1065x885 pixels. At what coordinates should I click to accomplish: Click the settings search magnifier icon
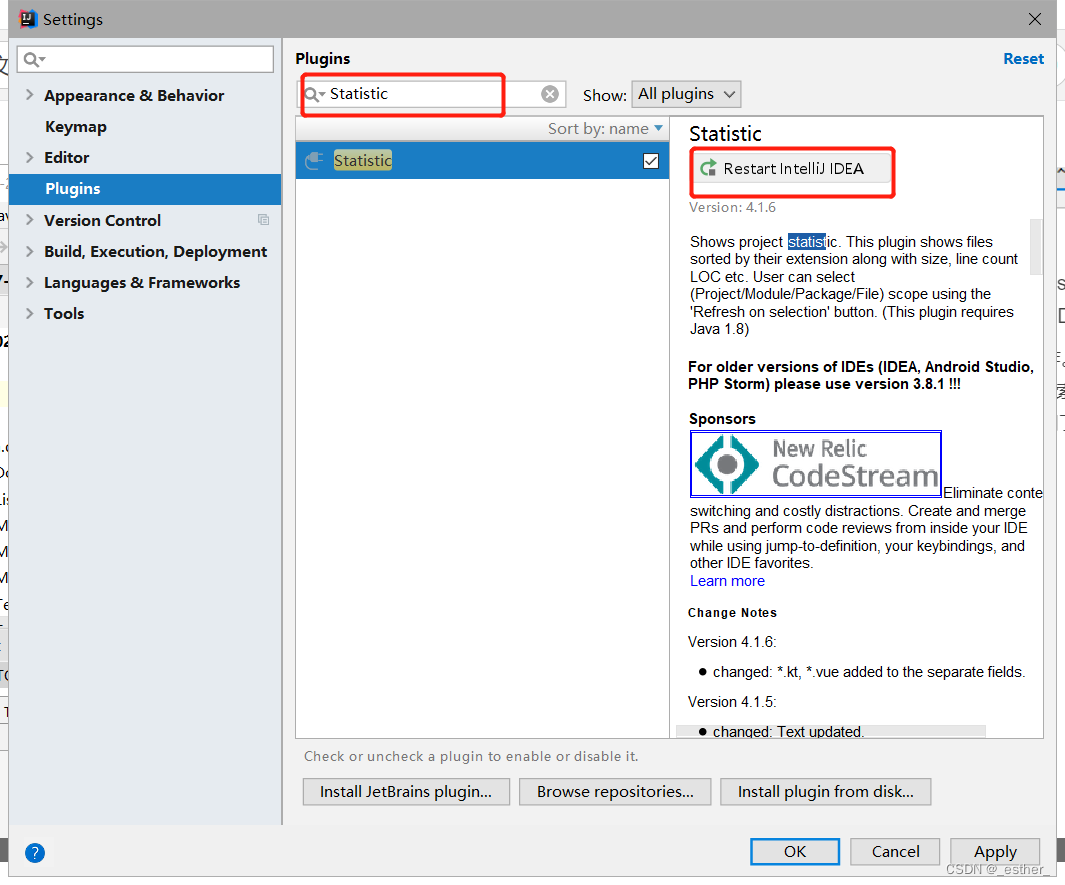(33, 60)
